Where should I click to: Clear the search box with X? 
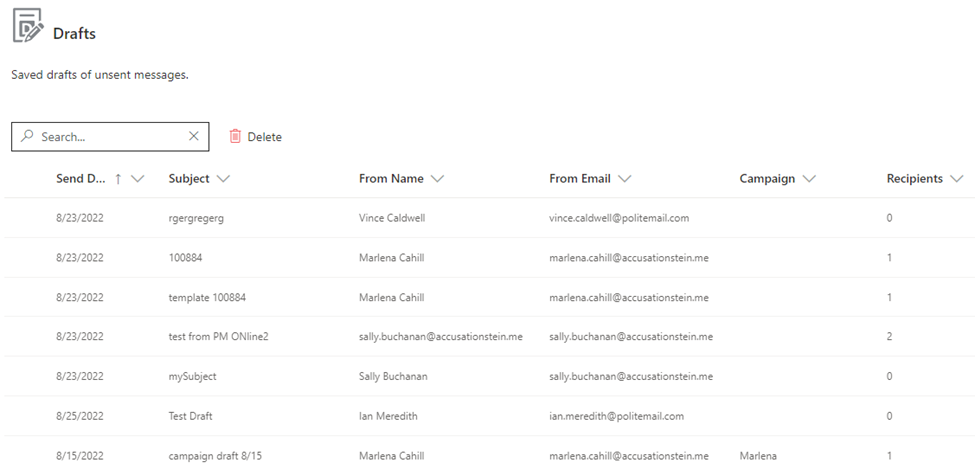194,137
